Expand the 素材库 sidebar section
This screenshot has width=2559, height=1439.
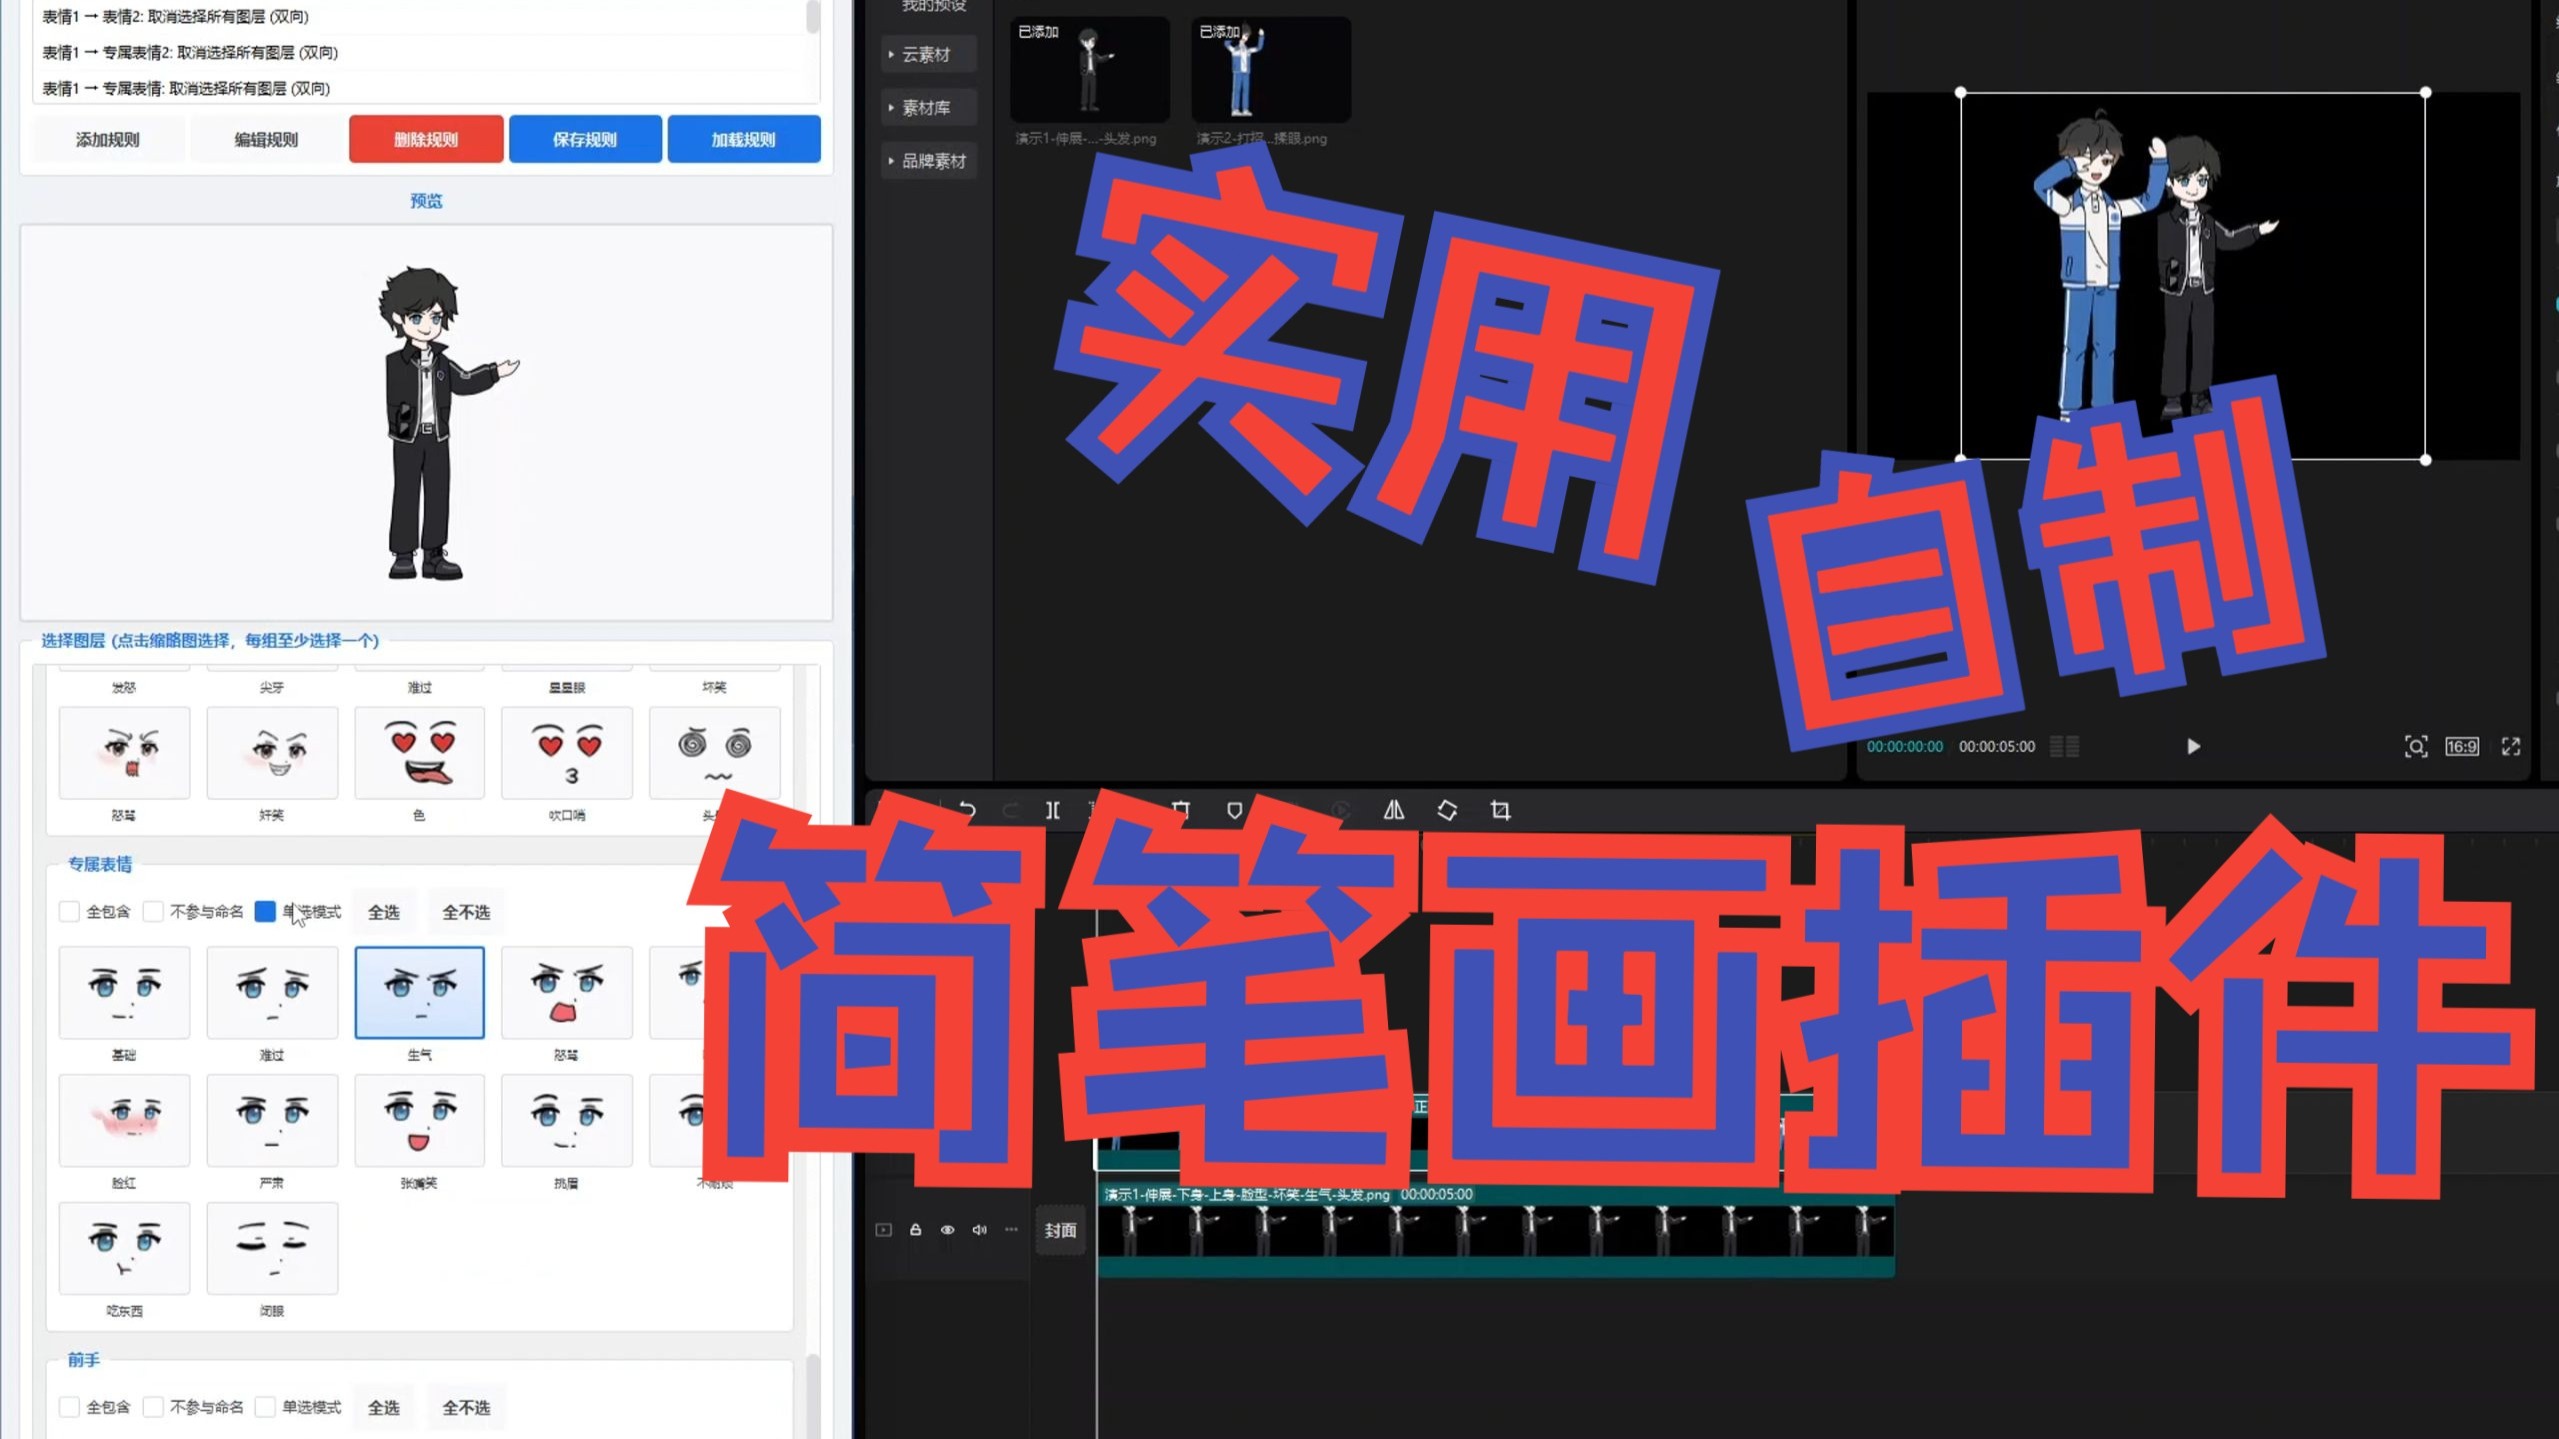(x=926, y=108)
